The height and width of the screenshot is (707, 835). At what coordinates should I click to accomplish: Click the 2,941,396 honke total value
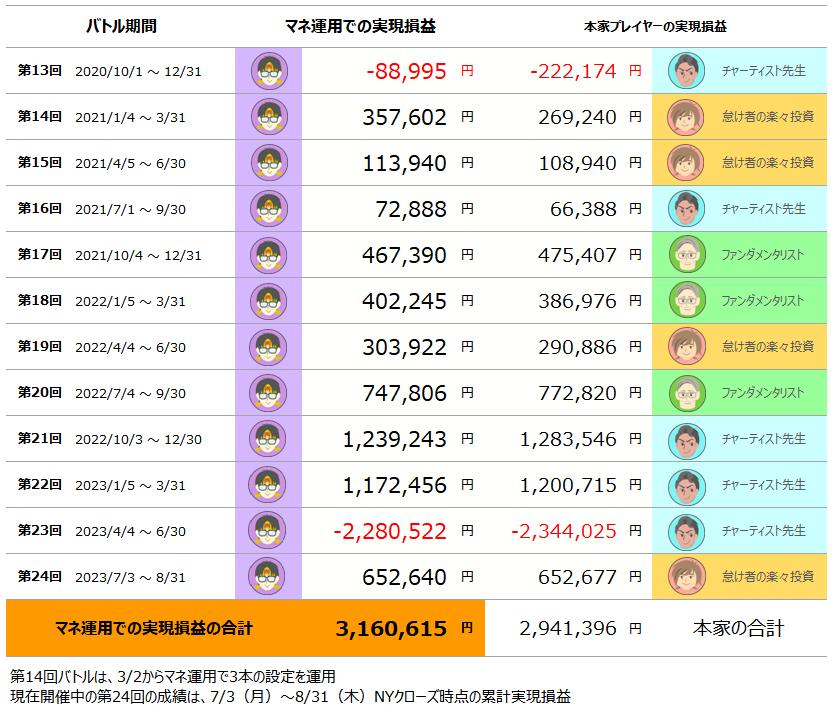click(x=568, y=629)
